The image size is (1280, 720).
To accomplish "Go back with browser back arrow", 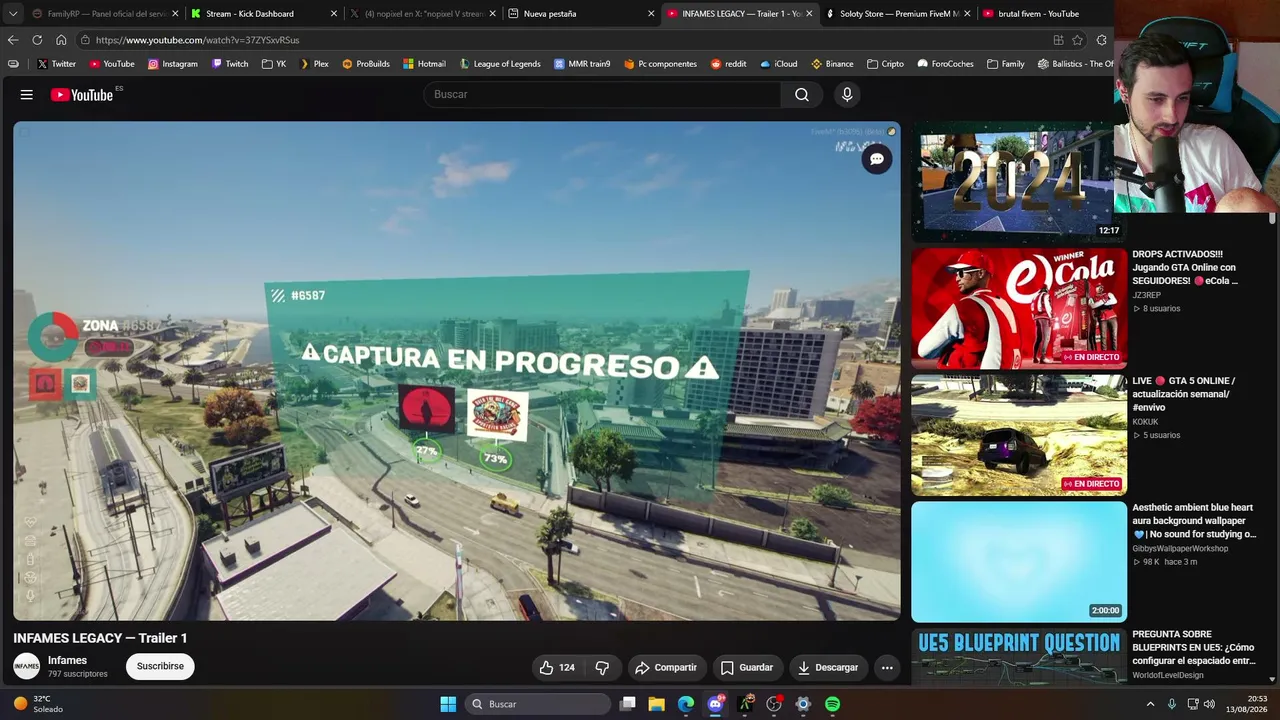I will click(12, 40).
